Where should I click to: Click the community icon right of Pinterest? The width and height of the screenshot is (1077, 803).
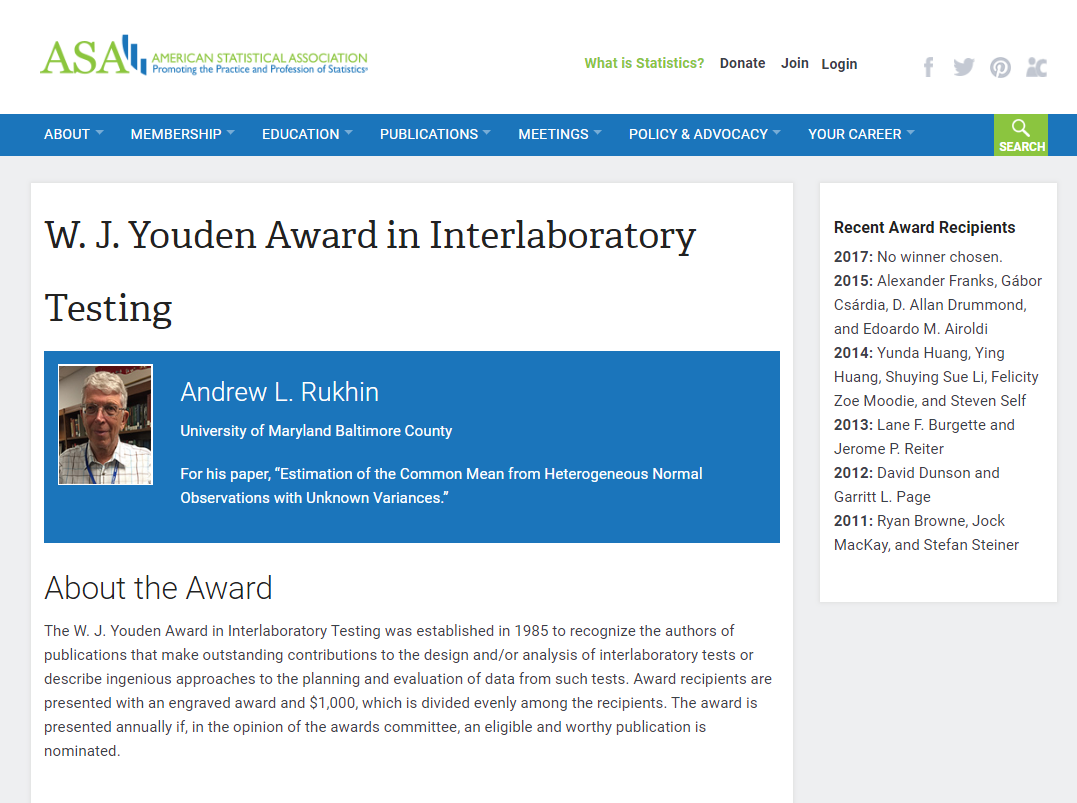coord(1036,67)
